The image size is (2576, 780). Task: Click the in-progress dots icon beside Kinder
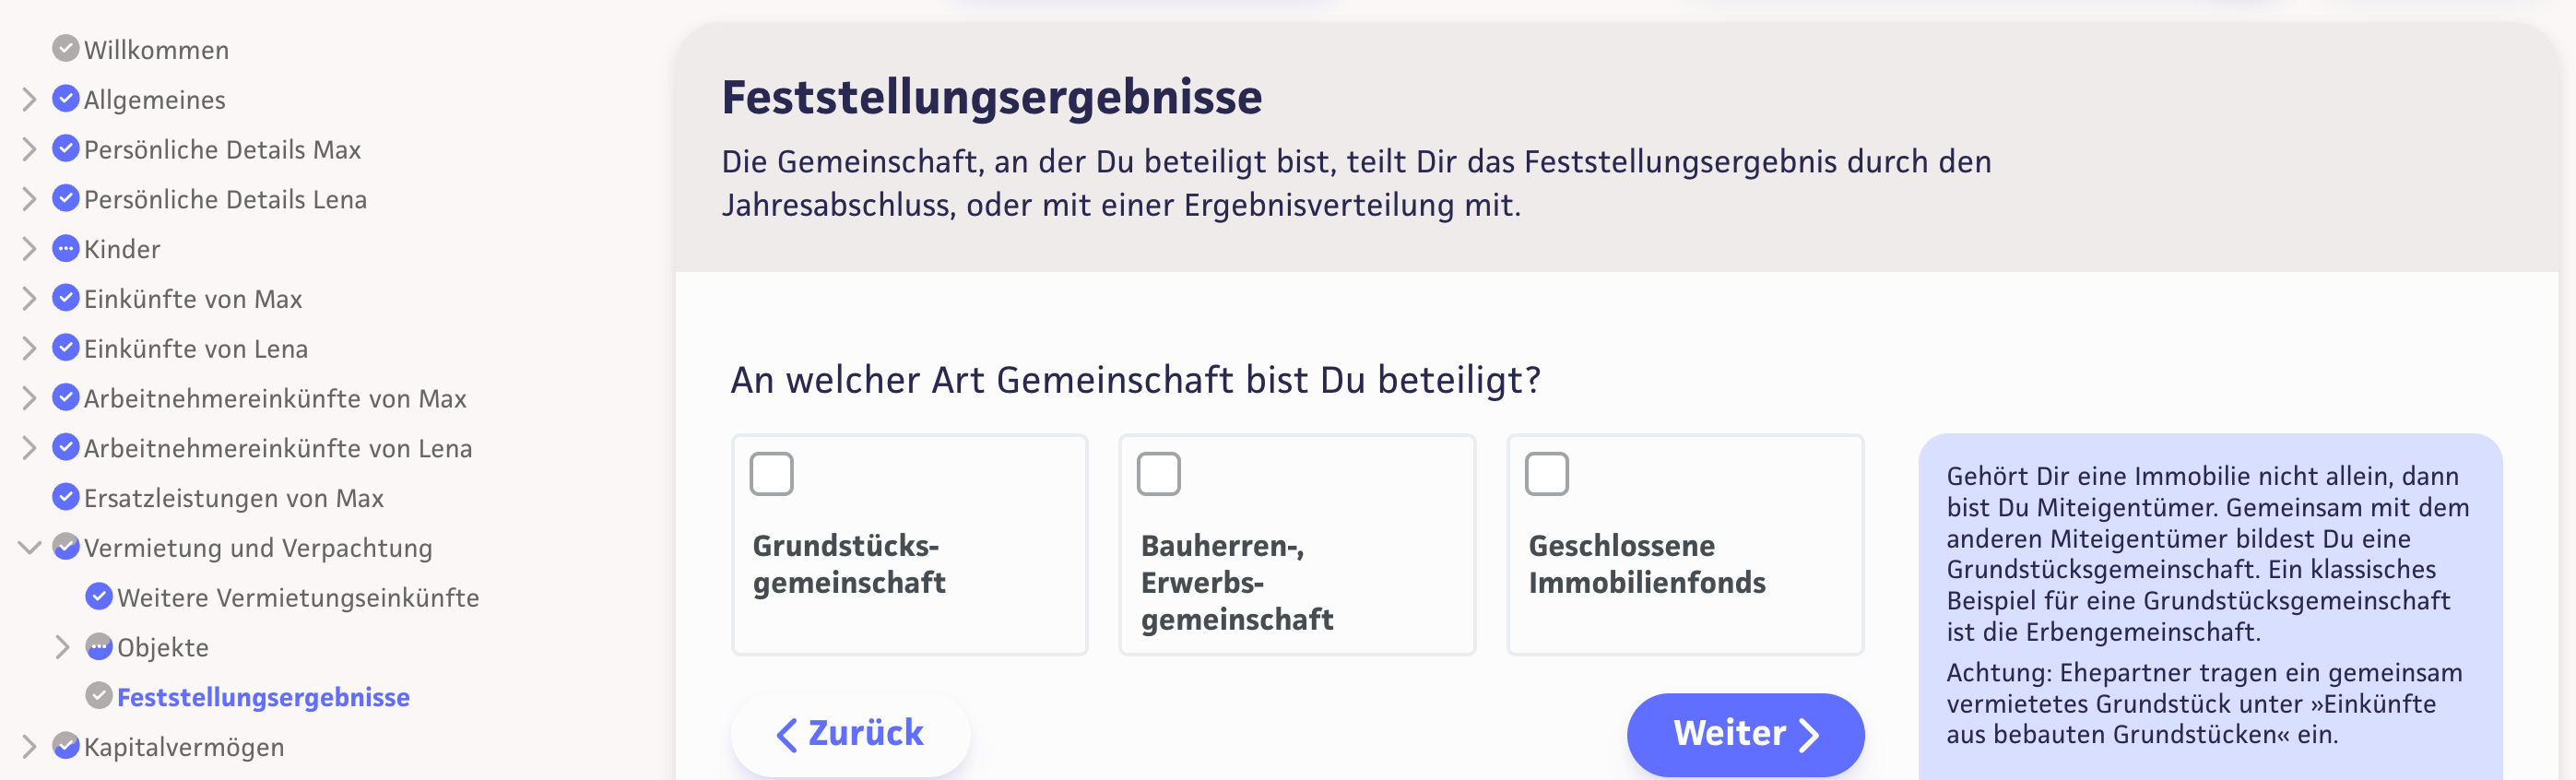coord(65,248)
